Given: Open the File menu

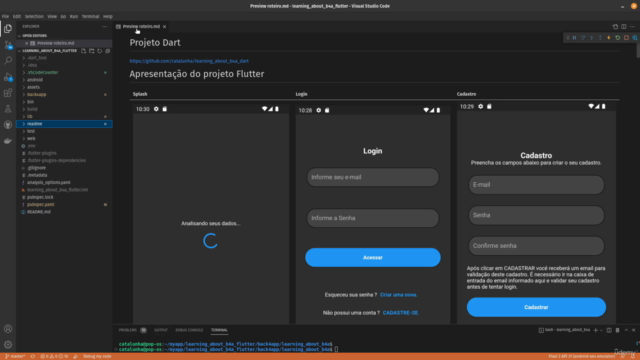Looking at the screenshot, I should (x=5, y=17).
